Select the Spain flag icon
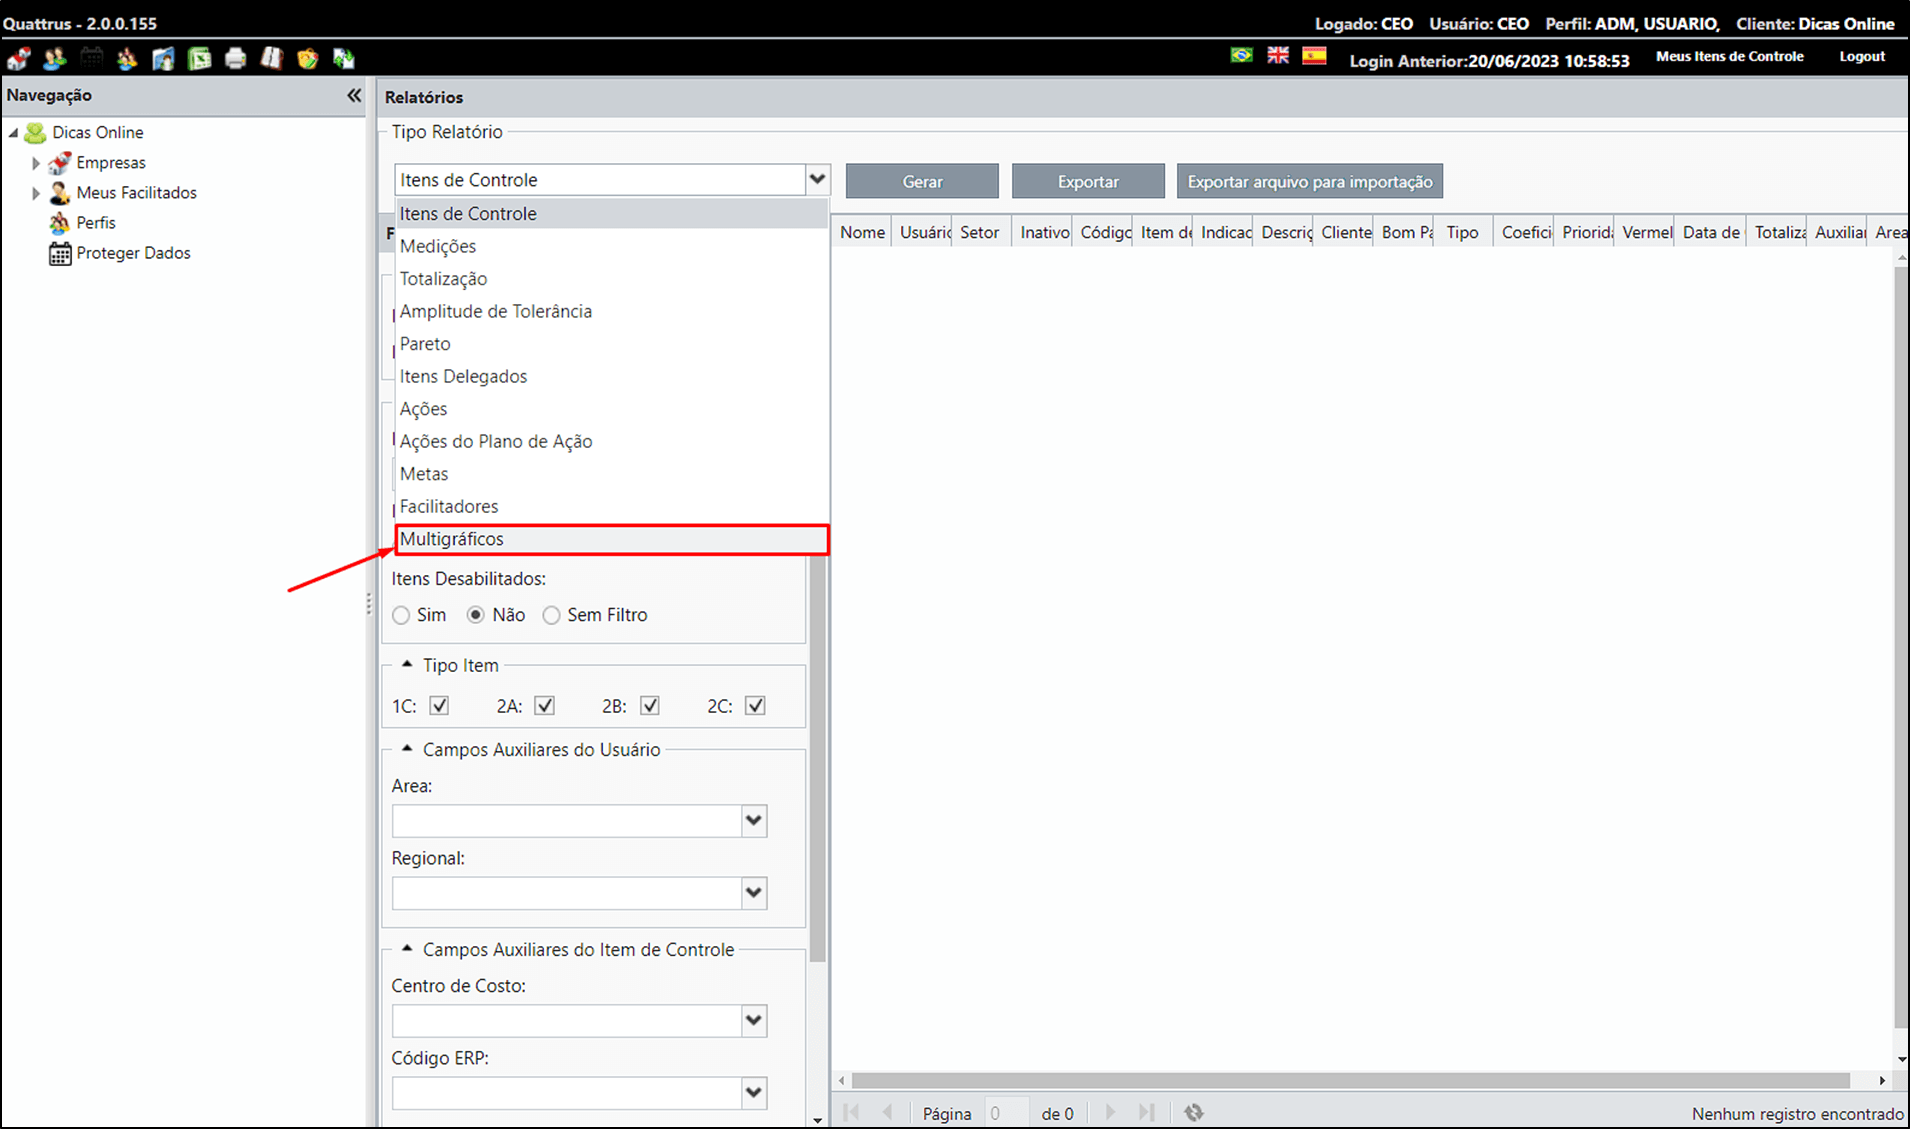1910x1129 pixels. (x=1314, y=56)
